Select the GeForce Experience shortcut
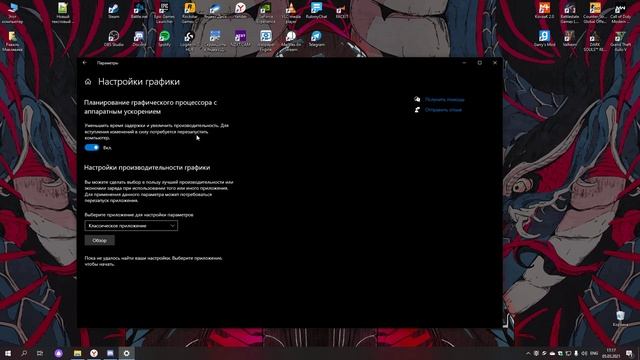This screenshot has width=640, height=360. tap(266, 12)
